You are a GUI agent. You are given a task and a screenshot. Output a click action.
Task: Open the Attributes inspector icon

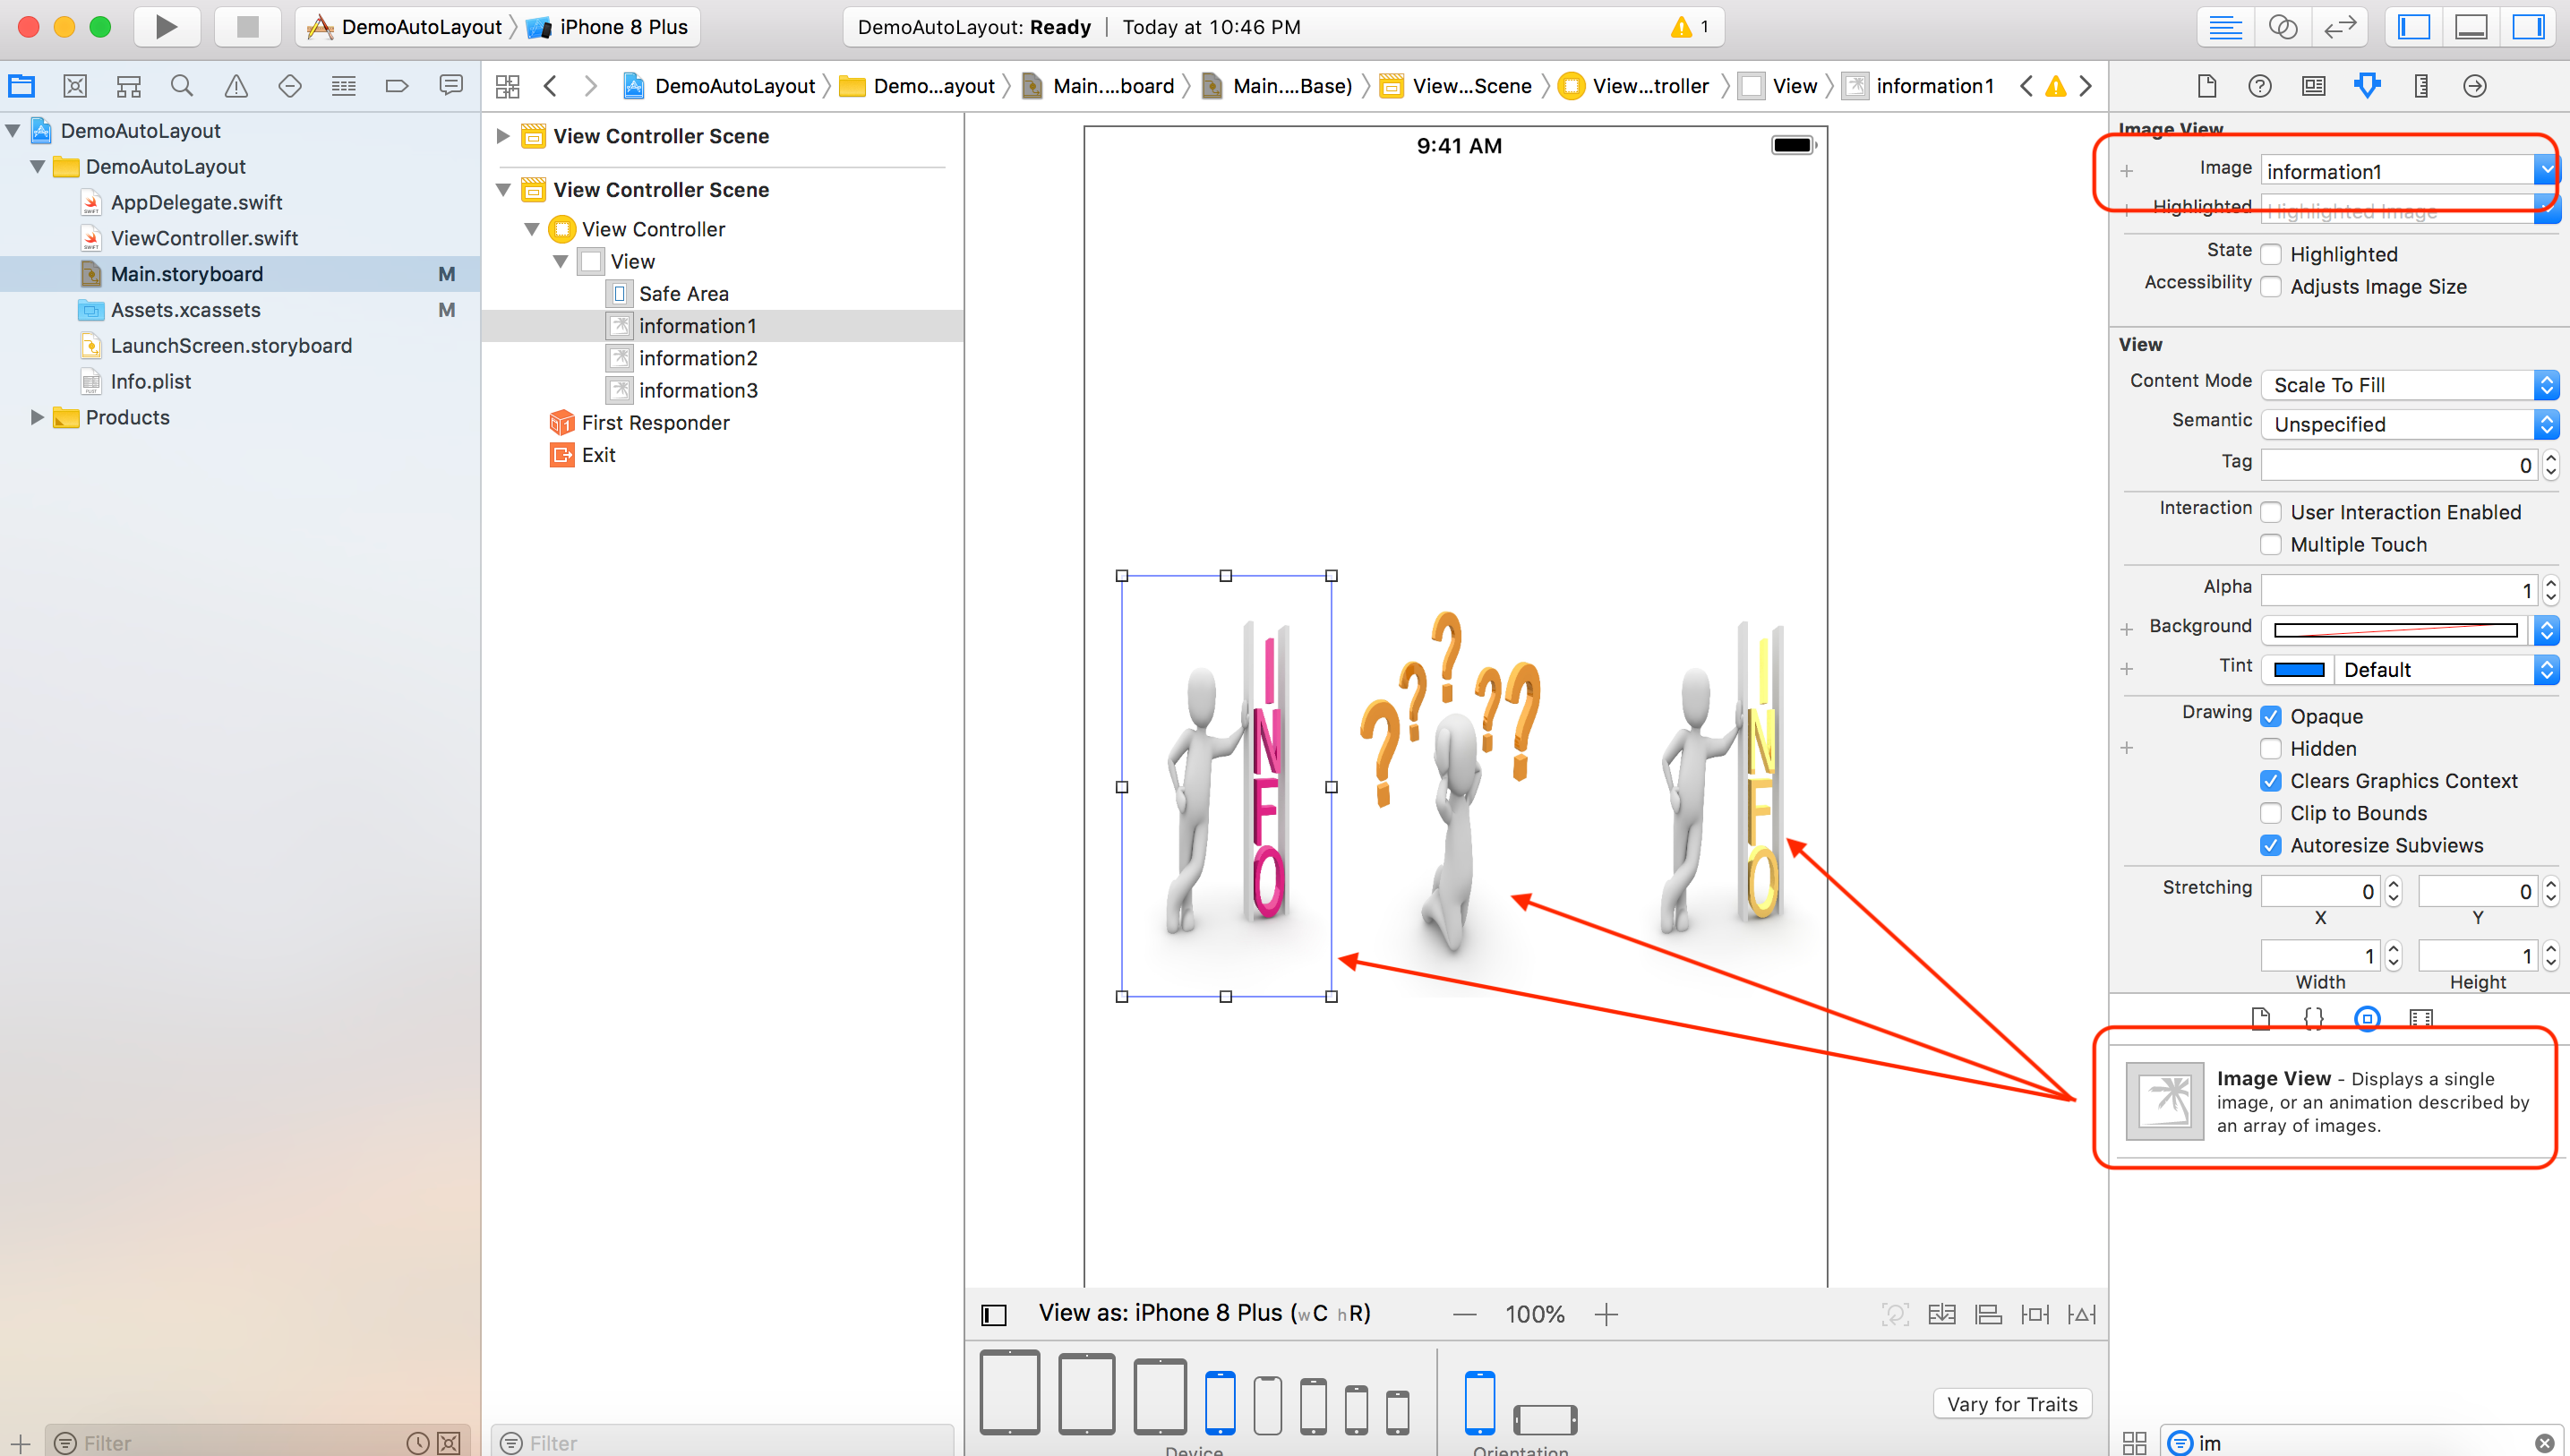2367,86
